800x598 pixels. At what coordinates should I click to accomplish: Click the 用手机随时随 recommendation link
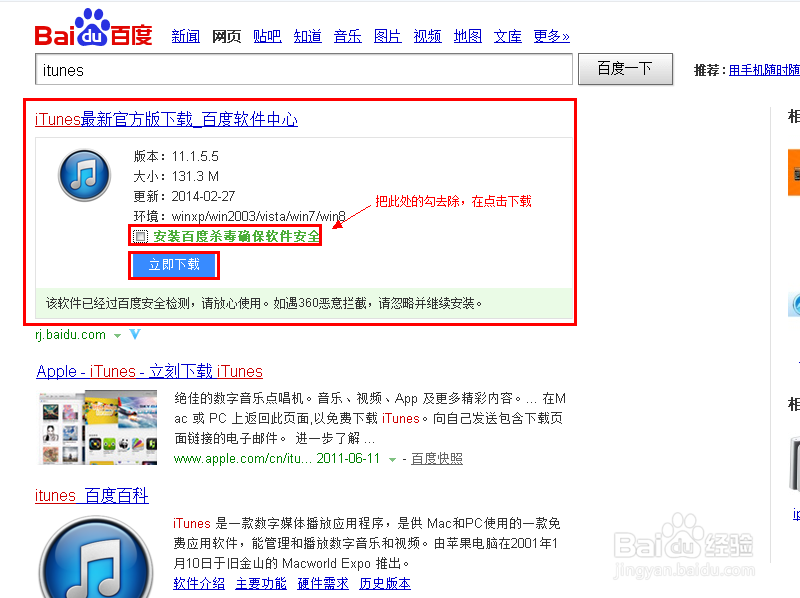(764, 70)
